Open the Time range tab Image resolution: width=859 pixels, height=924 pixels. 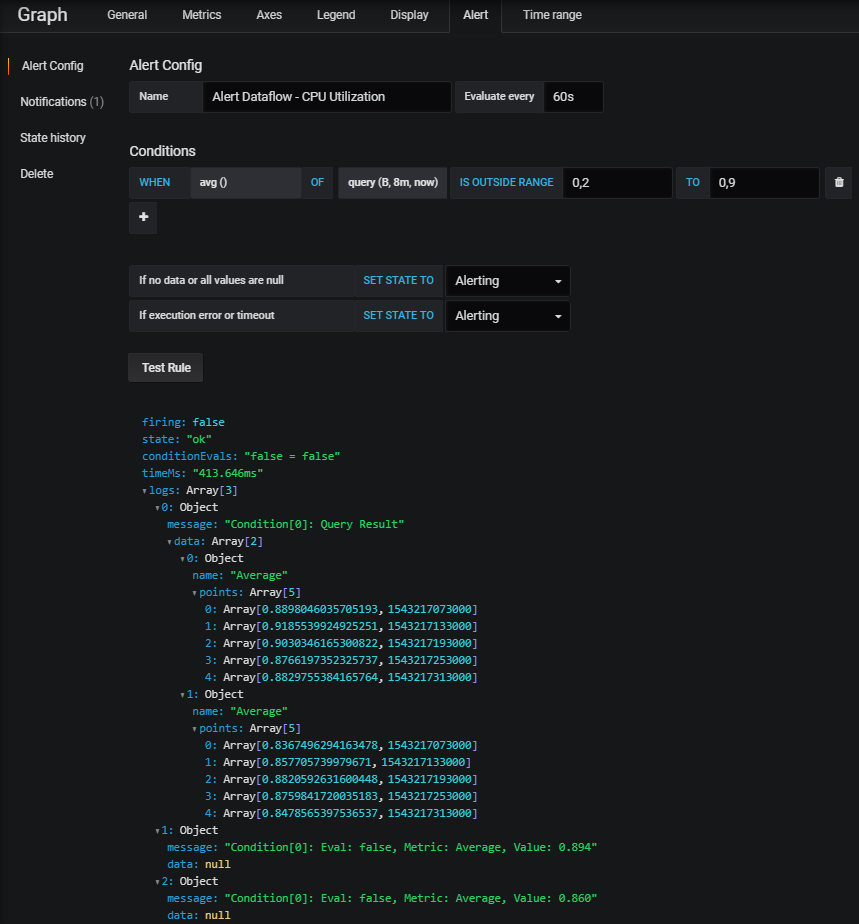(x=552, y=15)
